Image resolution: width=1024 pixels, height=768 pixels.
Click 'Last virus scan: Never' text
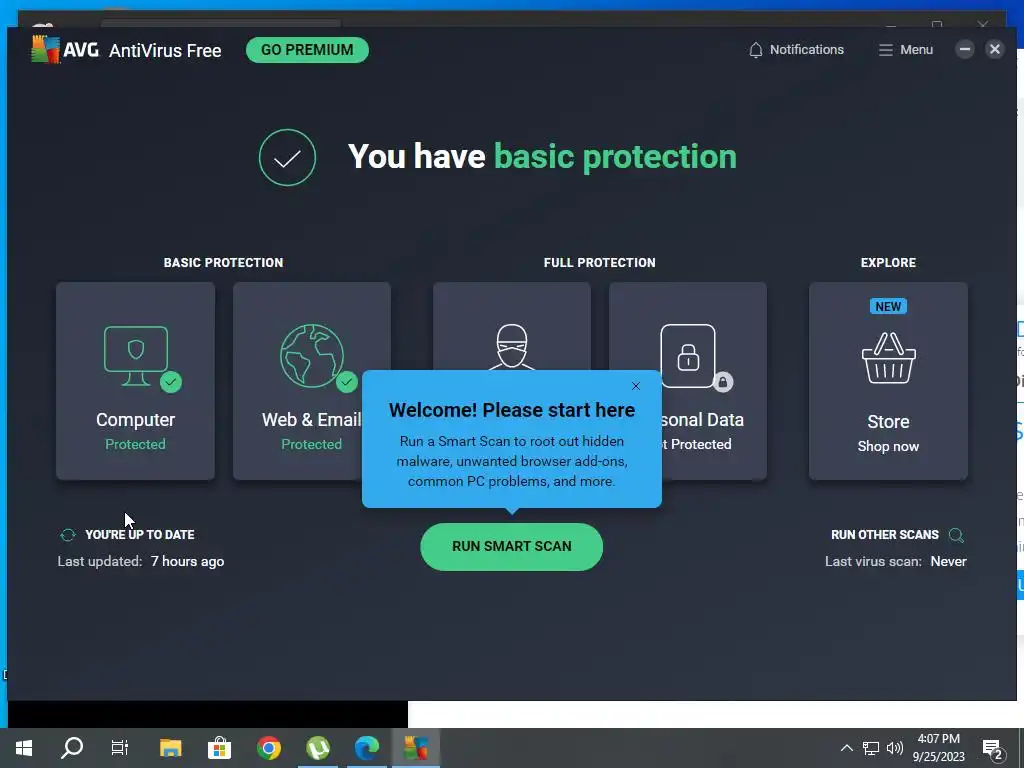pos(895,562)
